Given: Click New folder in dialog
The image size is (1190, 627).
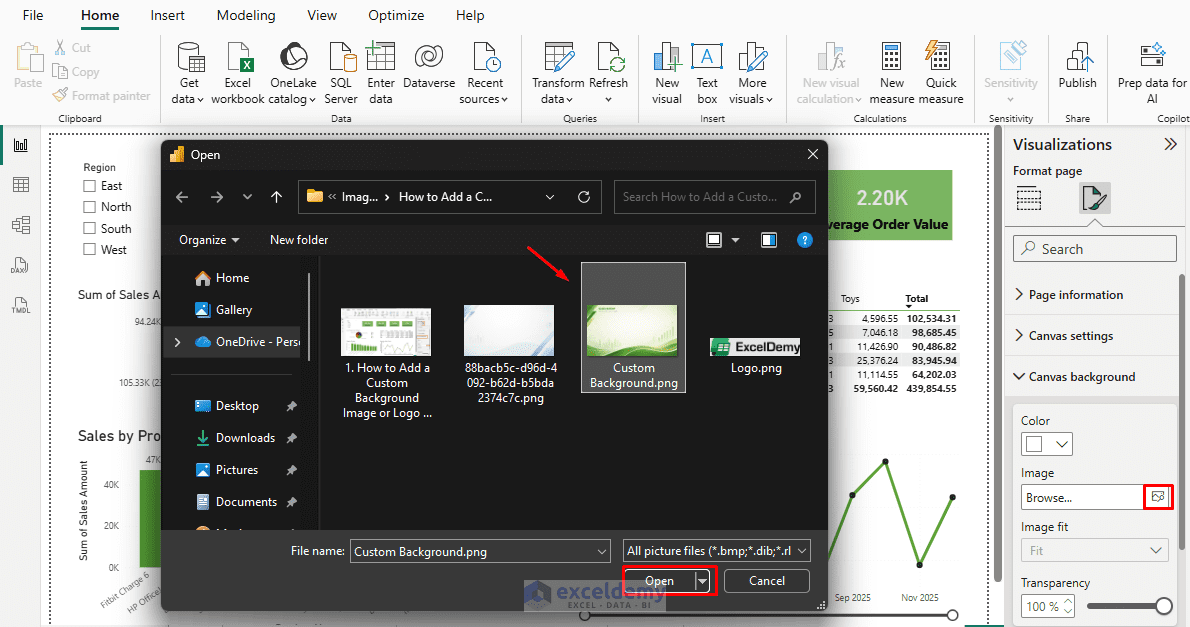Looking at the screenshot, I should pos(299,240).
